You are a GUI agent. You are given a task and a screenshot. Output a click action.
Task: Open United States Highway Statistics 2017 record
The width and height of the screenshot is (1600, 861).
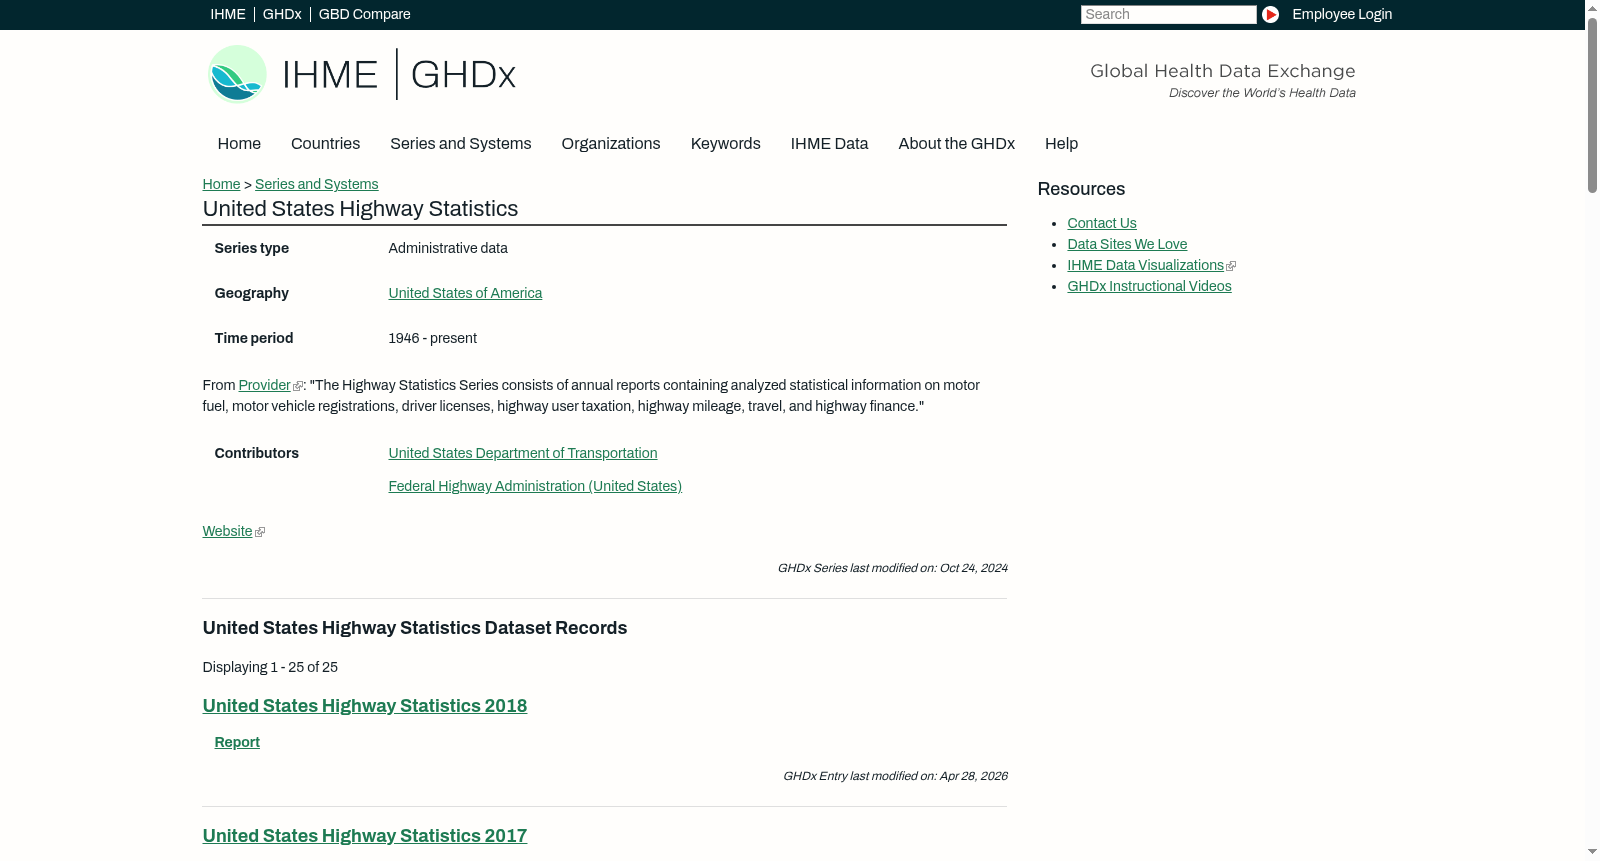coord(364,836)
